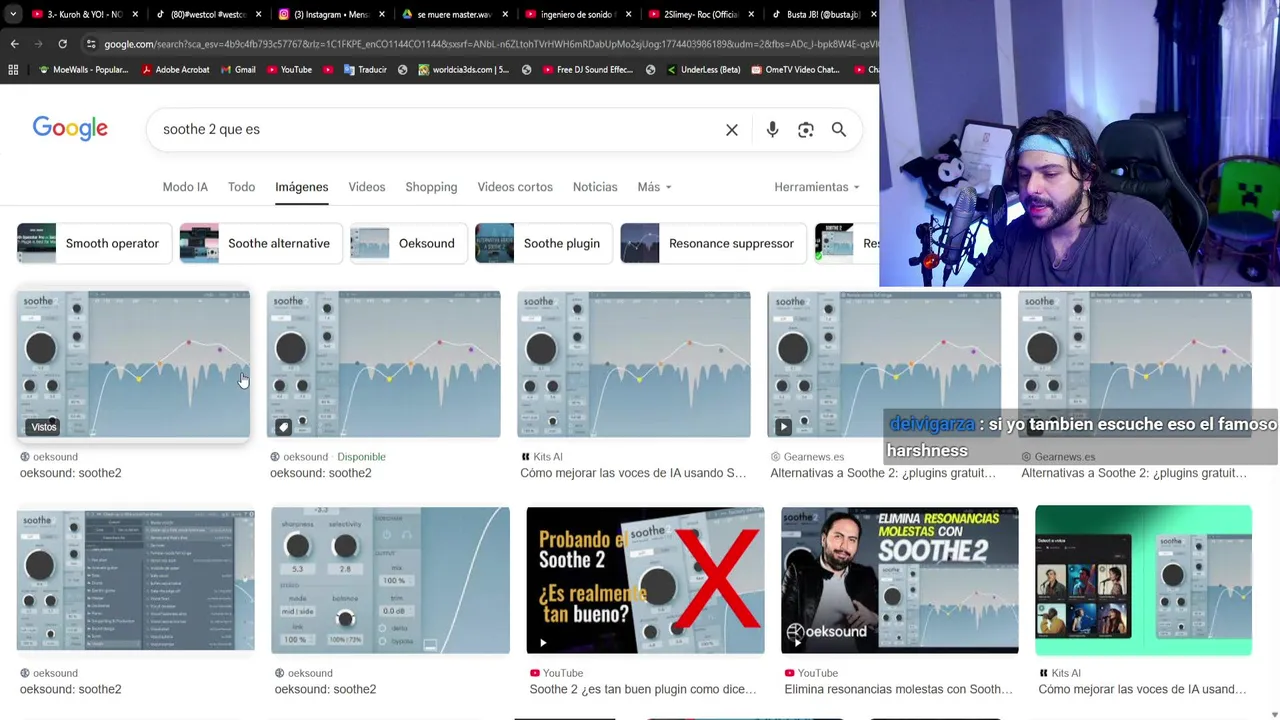The height and width of the screenshot is (720, 1280).
Task: Open the Adobe Acrobat bookmark
Action: click(176, 70)
